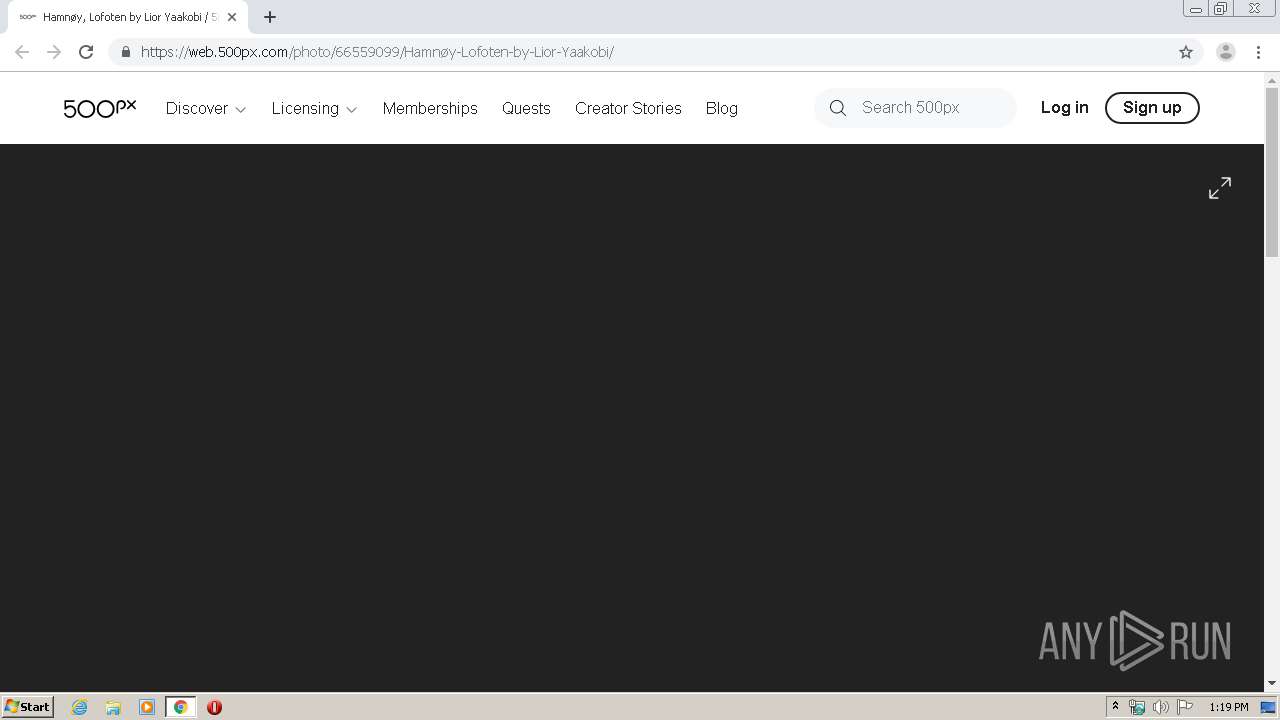Expand photo to fullscreen view
The height and width of the screenshot is (720, 1280).
pyautogui.click(x=1220, y=188)
